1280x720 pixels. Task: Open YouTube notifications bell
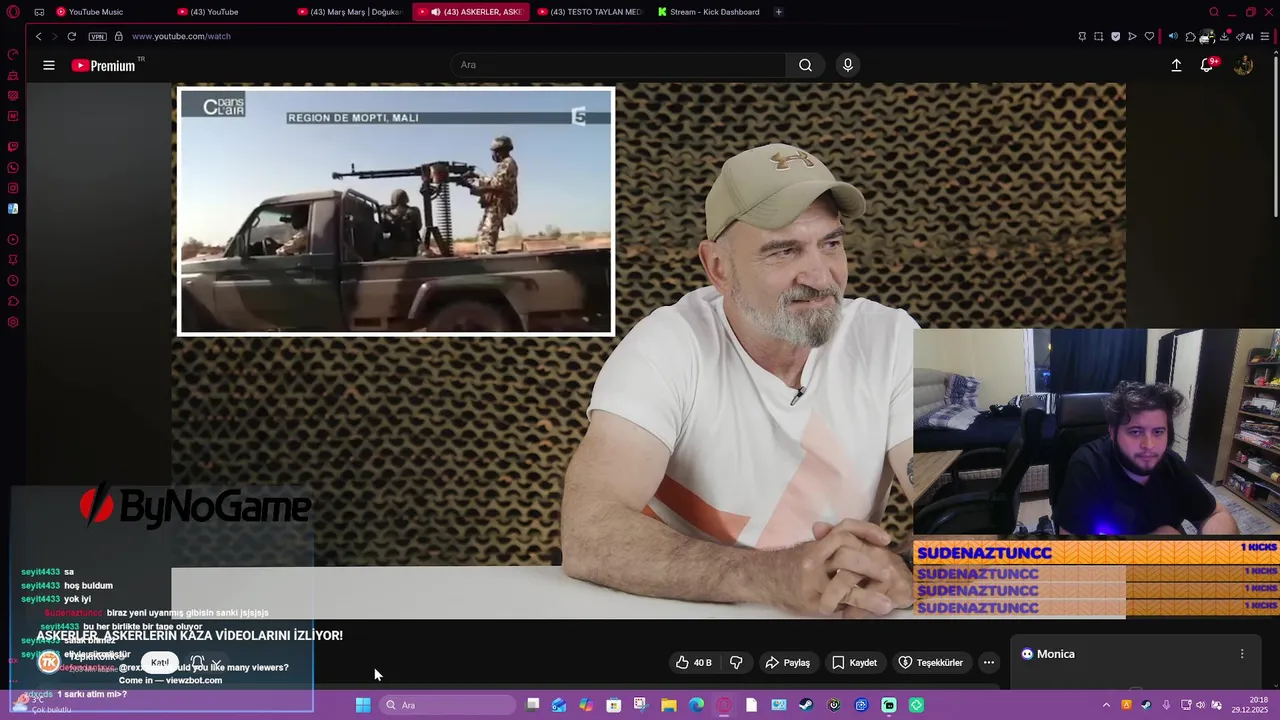tap(1207, 65)
